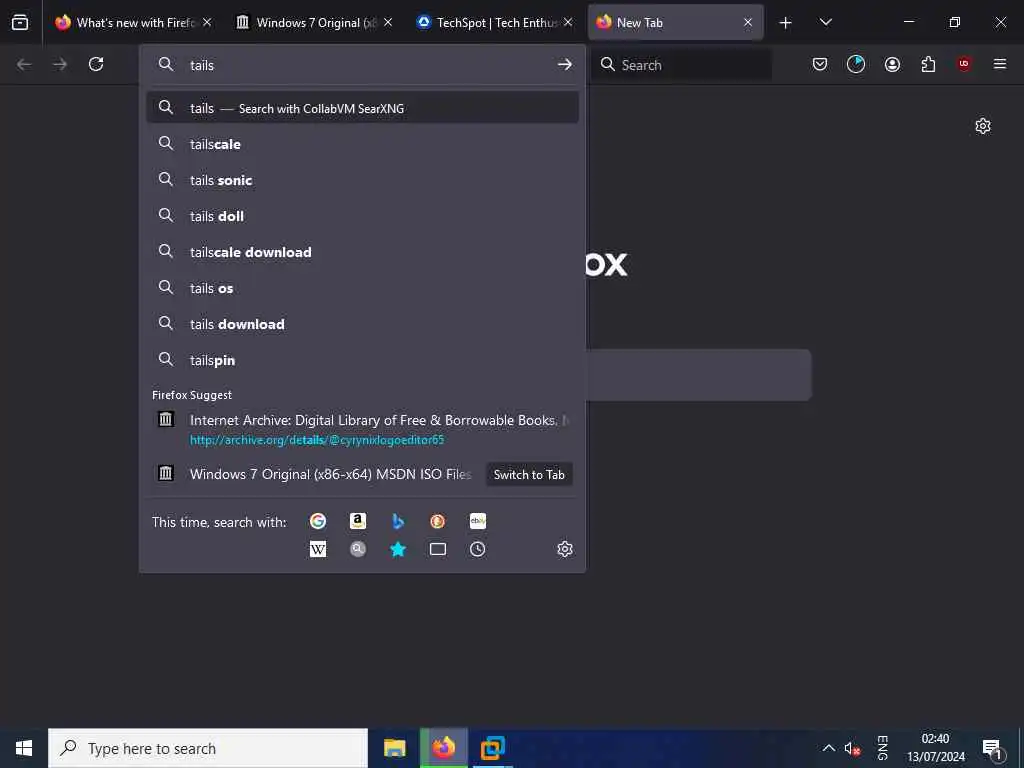Close the Windows 7 Original tab
The image size is (1024, 768).
pyautogui.click(x=388, y=22)
